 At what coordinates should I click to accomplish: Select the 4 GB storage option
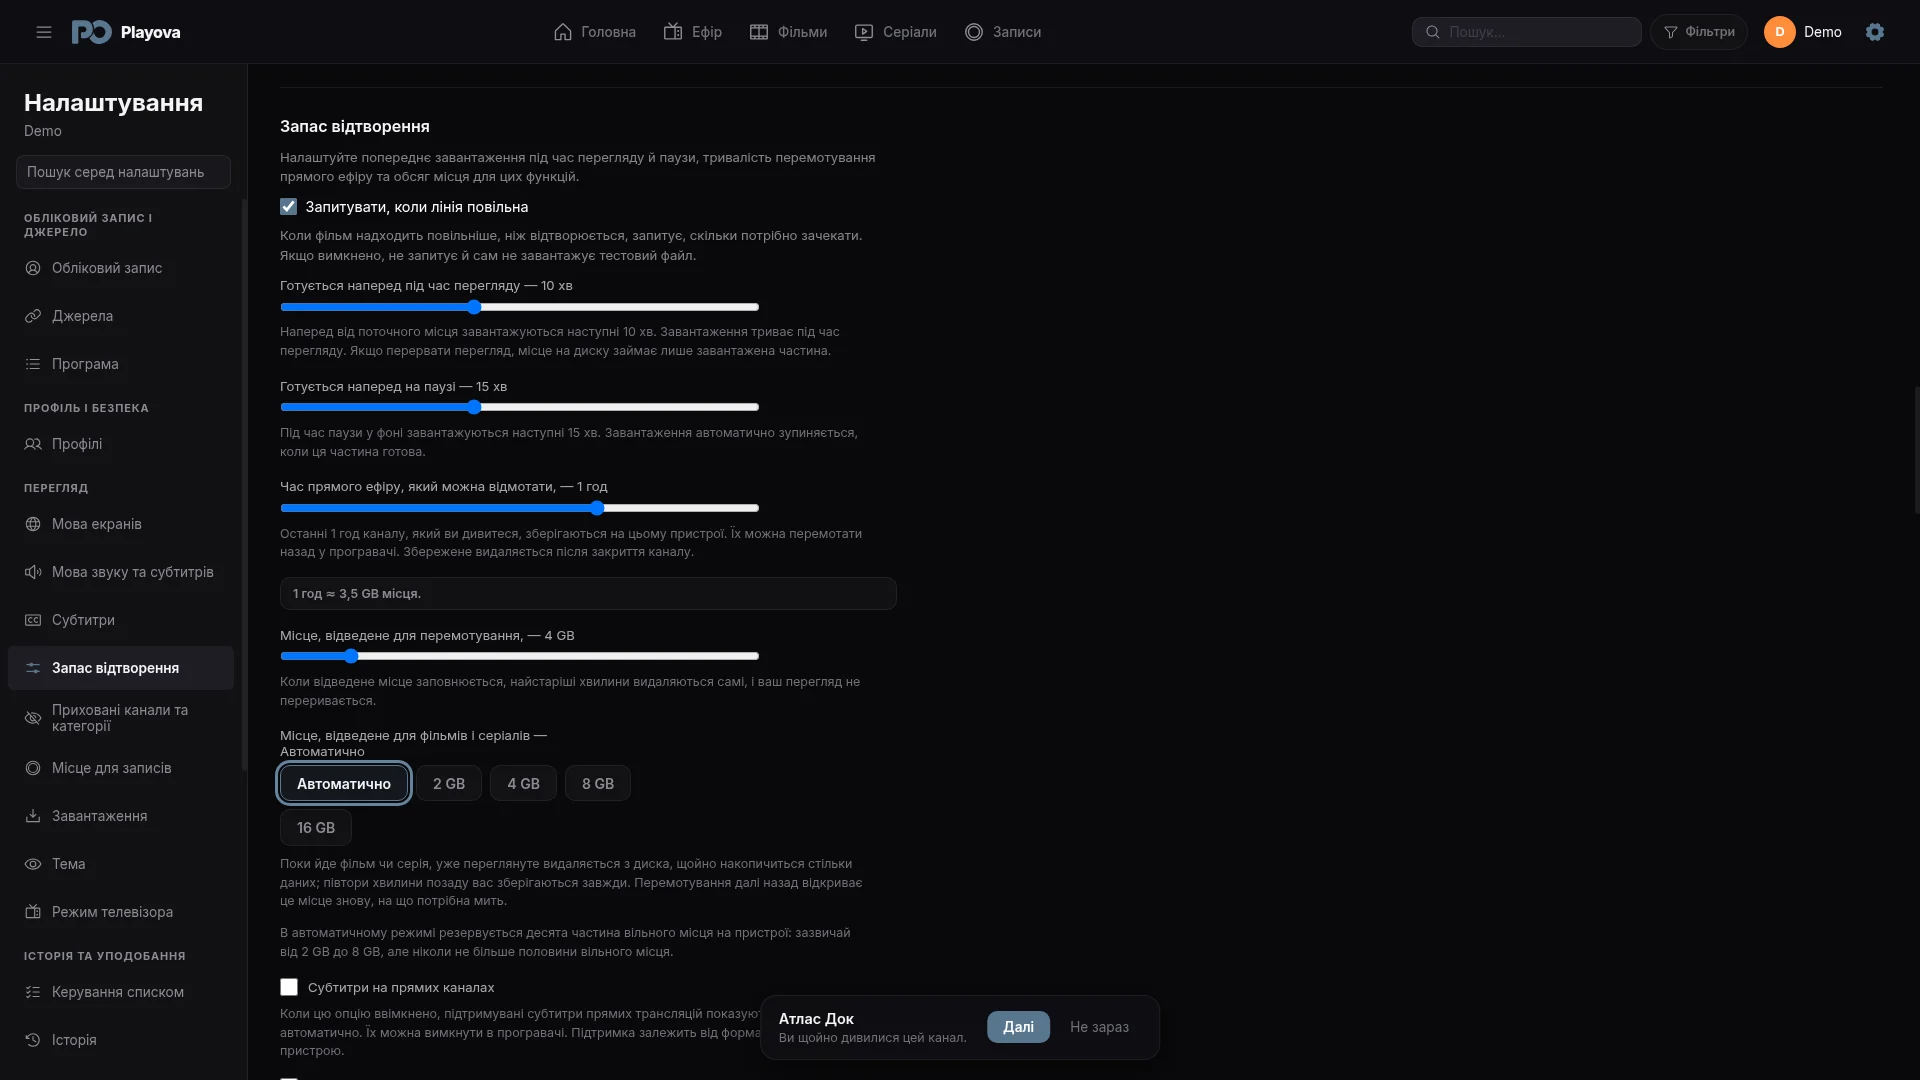click(x=523, y=783)
